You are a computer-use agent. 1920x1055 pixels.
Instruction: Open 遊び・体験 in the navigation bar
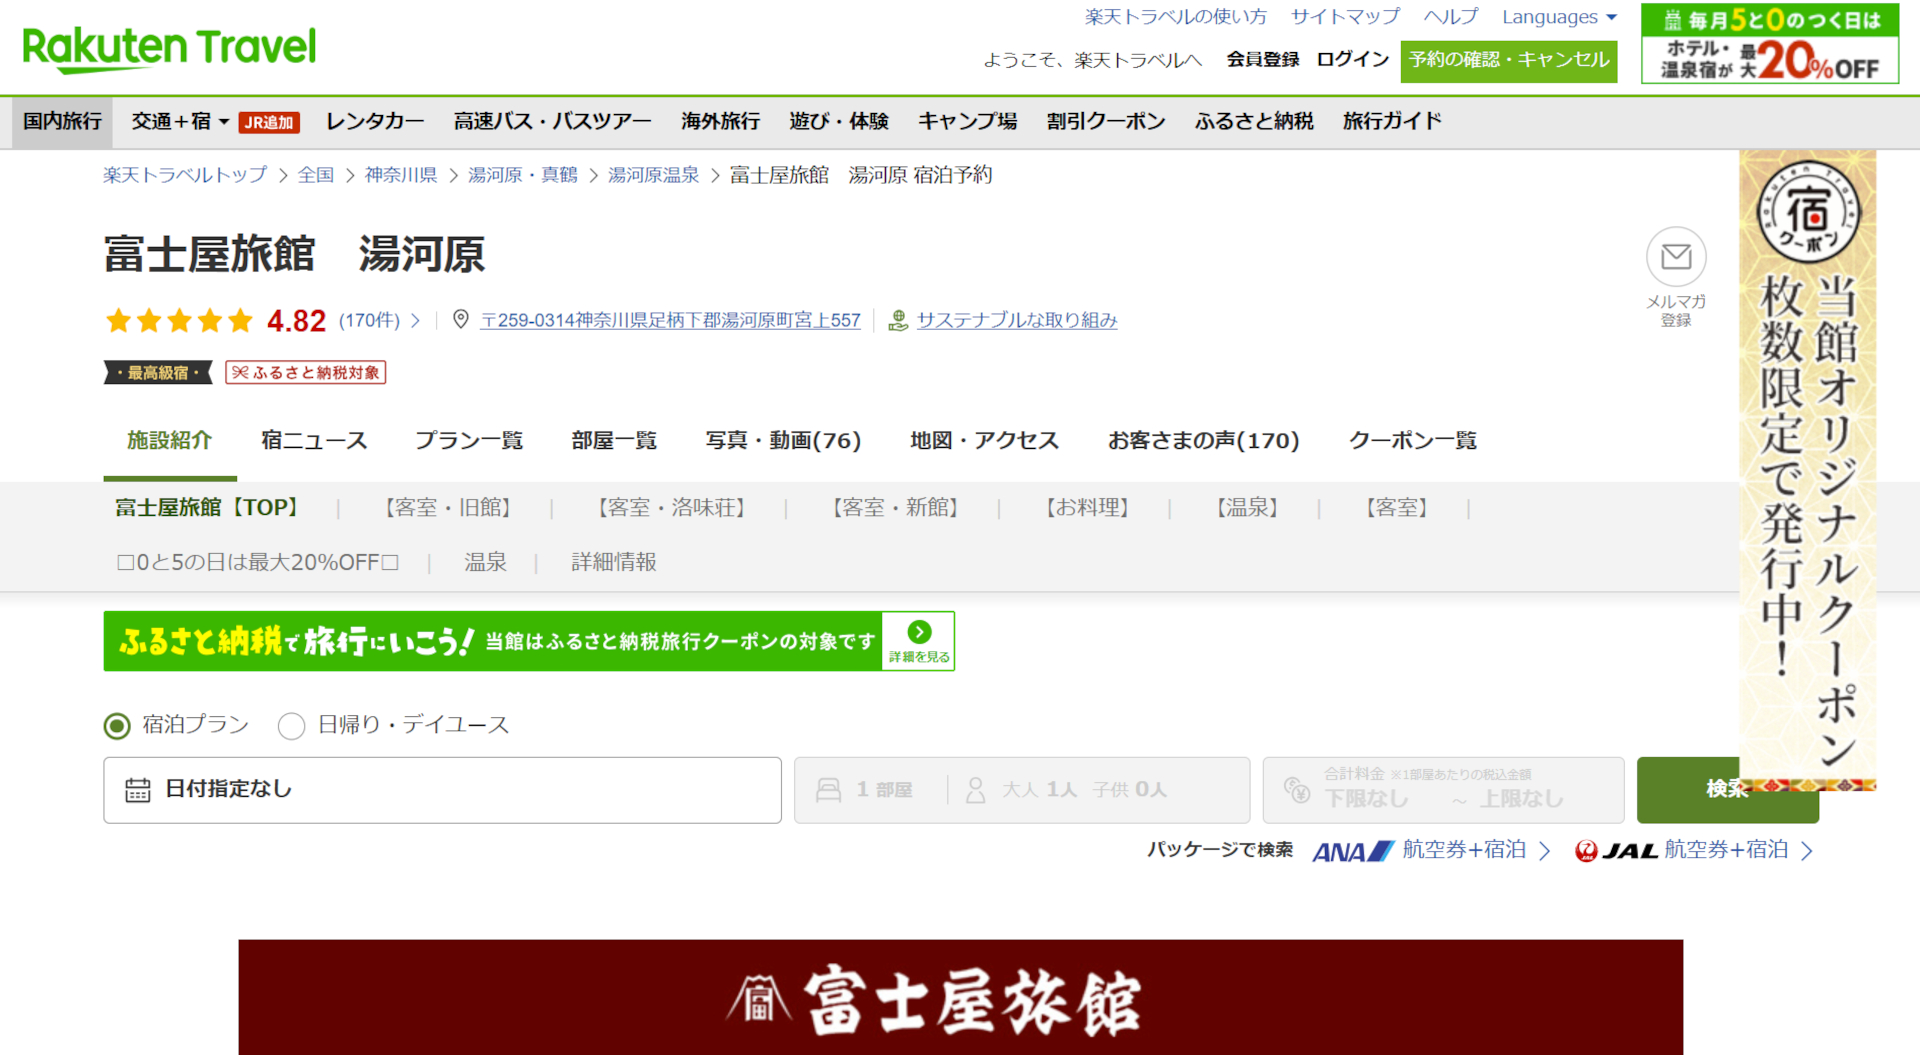[x=839, y=121]
